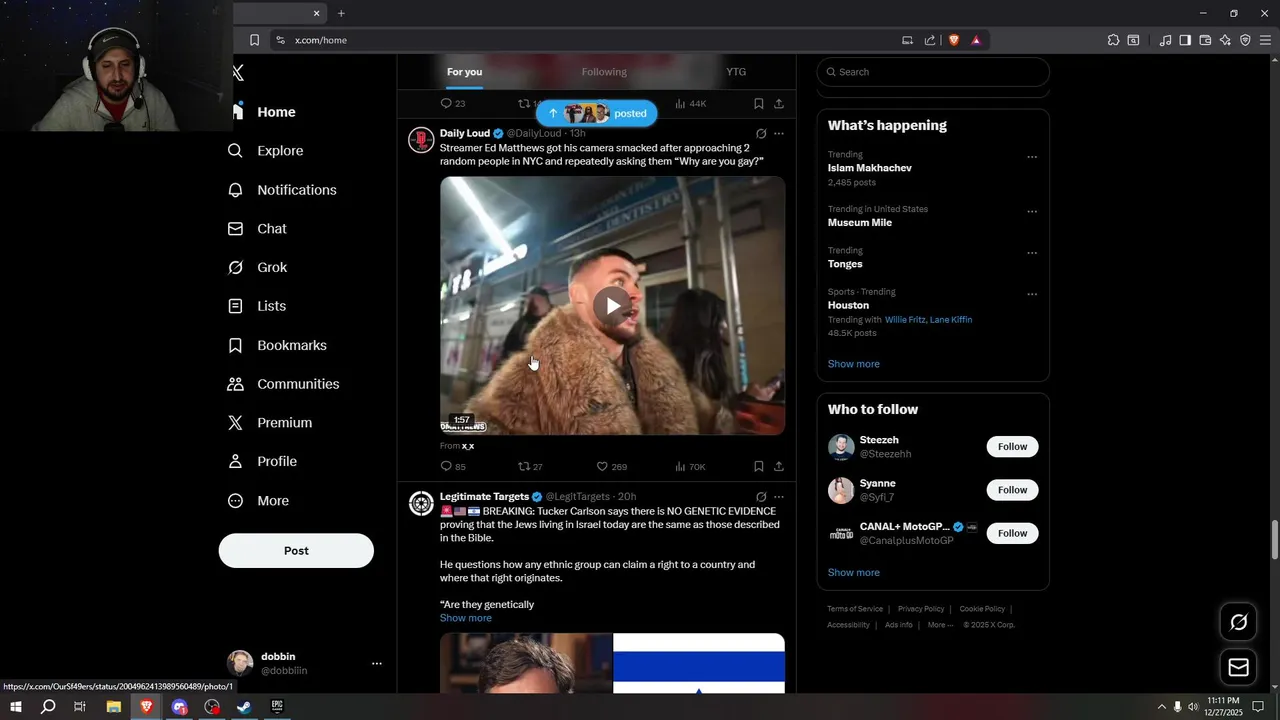Screen dimensions: 1280x720
Task: Like the Daily Loud post
Action: point(612,467)
